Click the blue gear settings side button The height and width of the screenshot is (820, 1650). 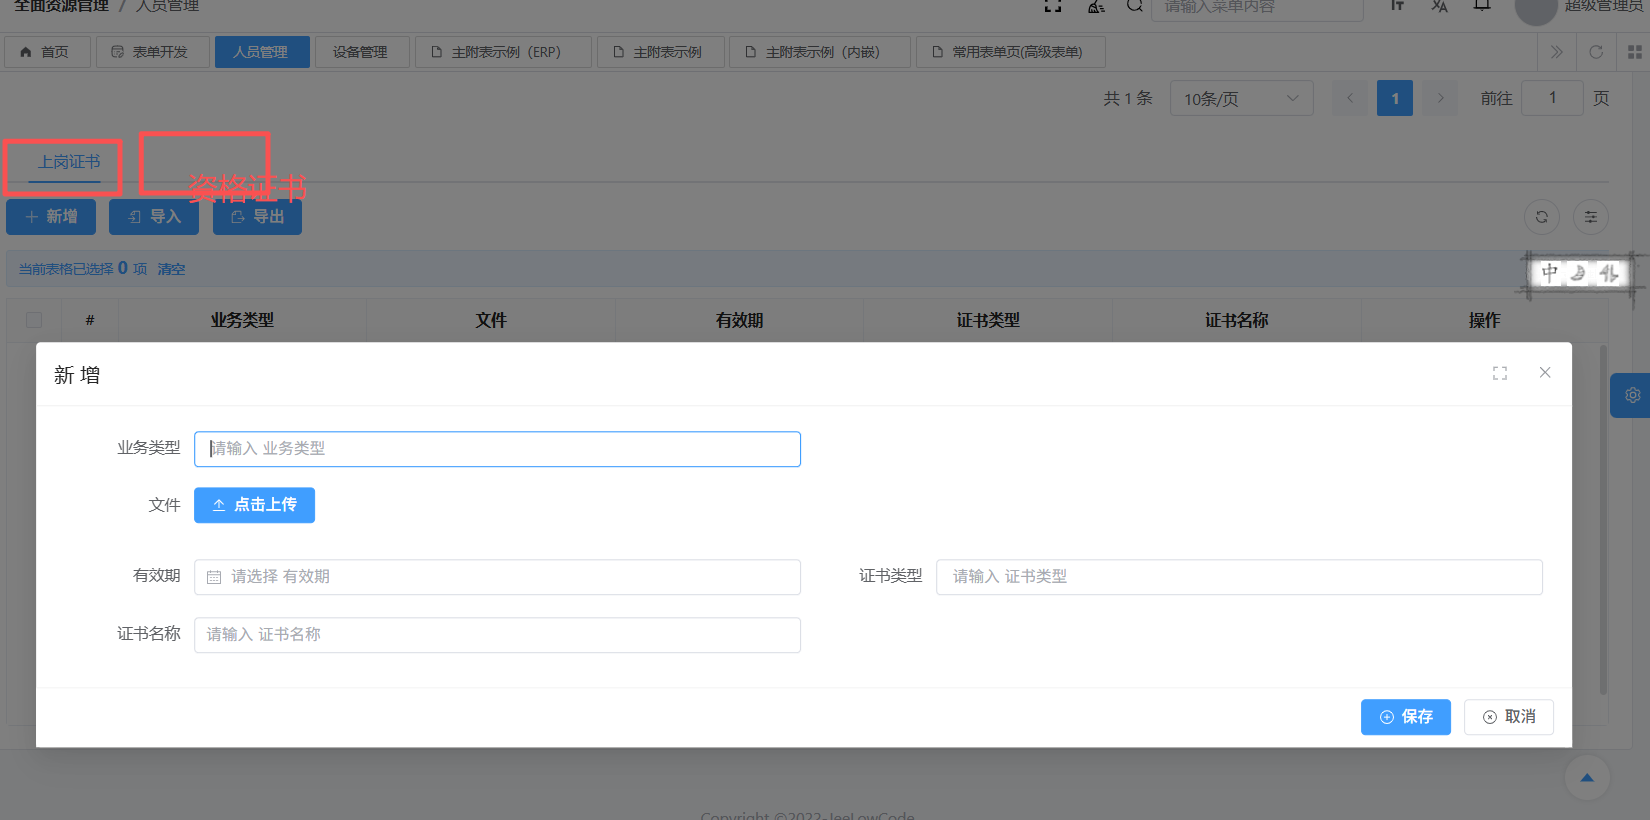tap(1632, 395)
